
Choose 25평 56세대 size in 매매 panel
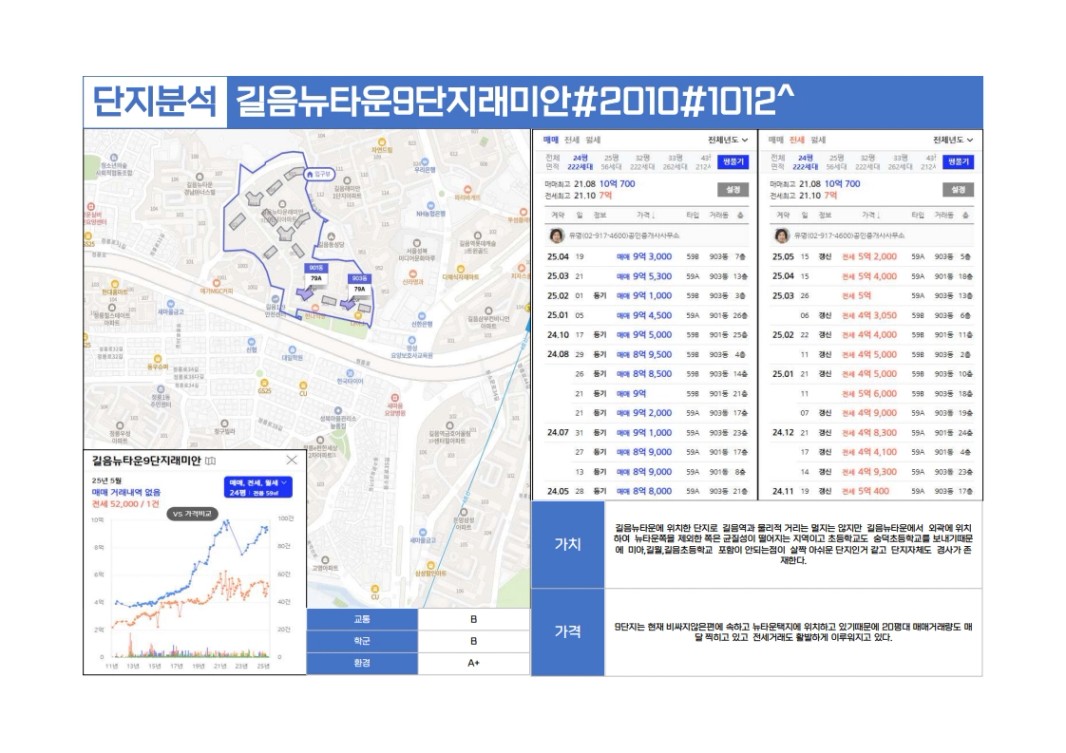(611, 162)
